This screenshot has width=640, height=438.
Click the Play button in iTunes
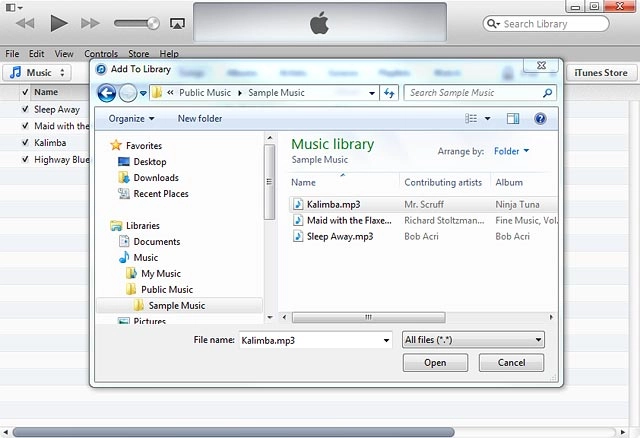coord(59,22)
